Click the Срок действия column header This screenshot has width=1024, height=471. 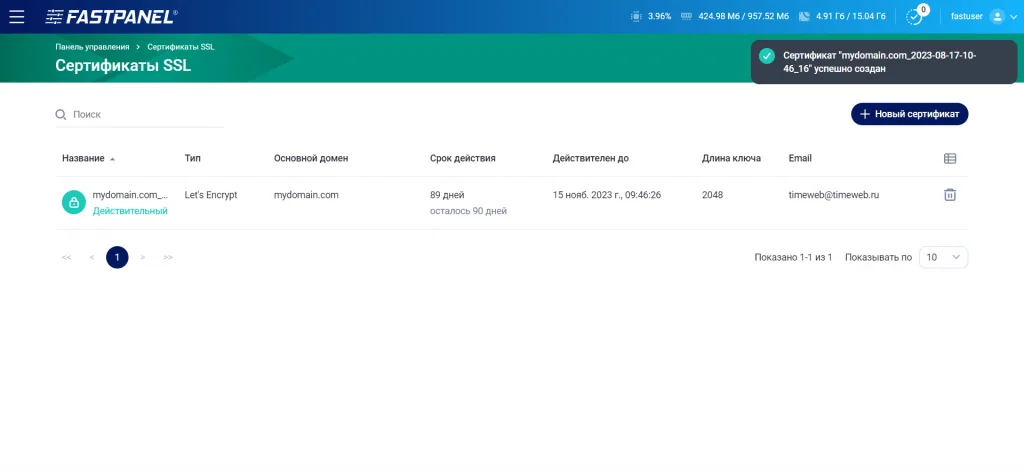pyautogui.click(x=462, y=158)
